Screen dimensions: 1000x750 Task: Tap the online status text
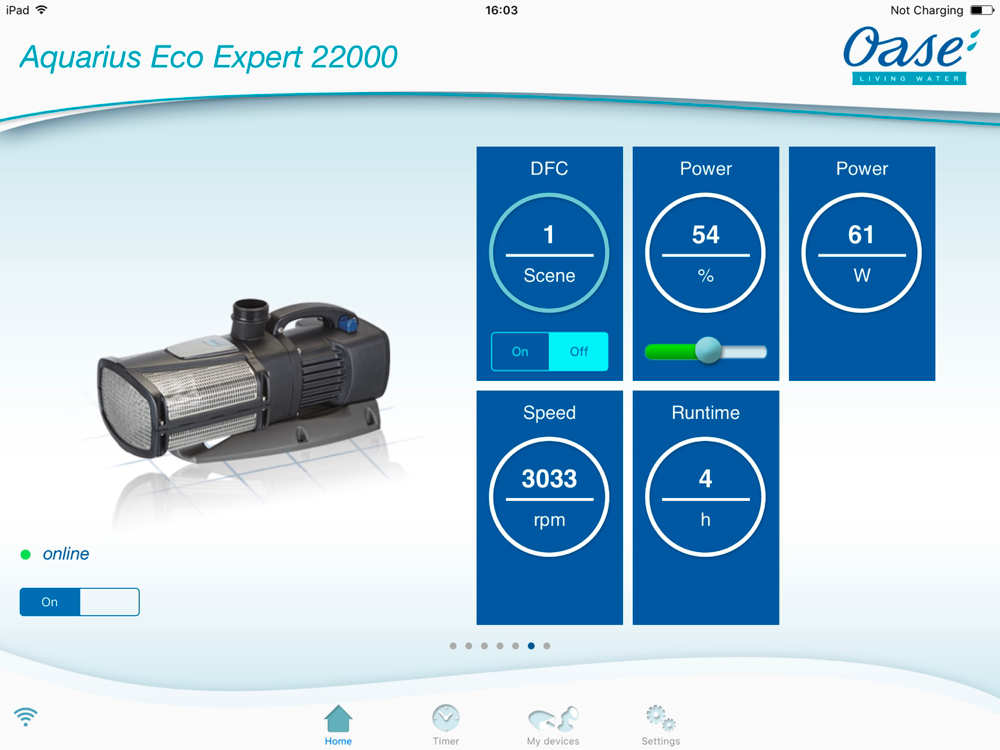coord(66,554)
